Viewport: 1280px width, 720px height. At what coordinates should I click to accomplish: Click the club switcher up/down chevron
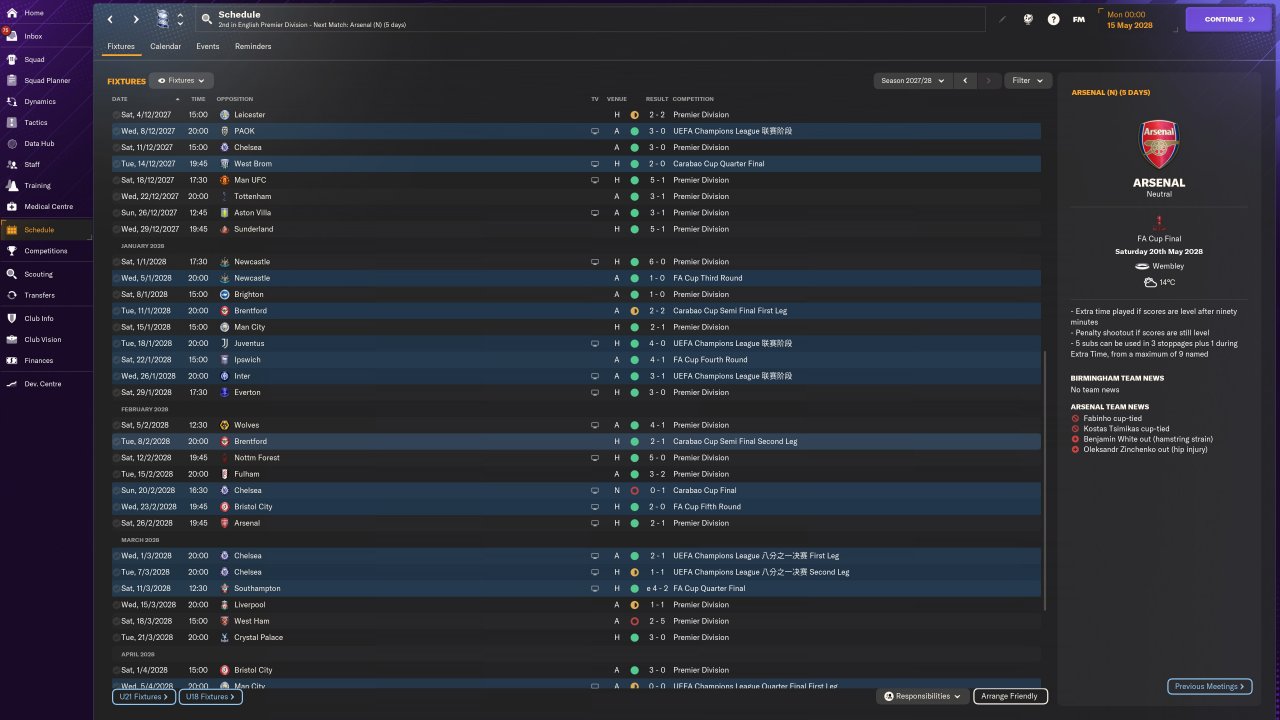pyautogui.click(x=180, y=19)
